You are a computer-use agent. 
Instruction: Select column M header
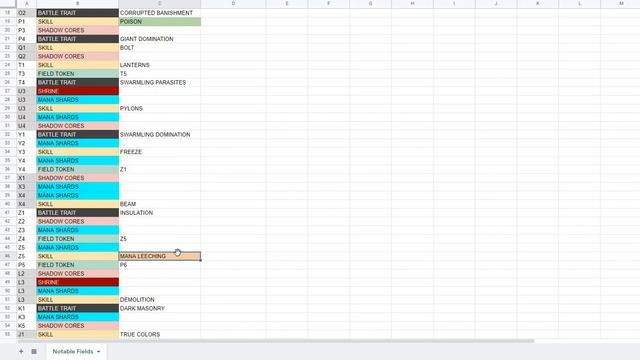(621, 4)
